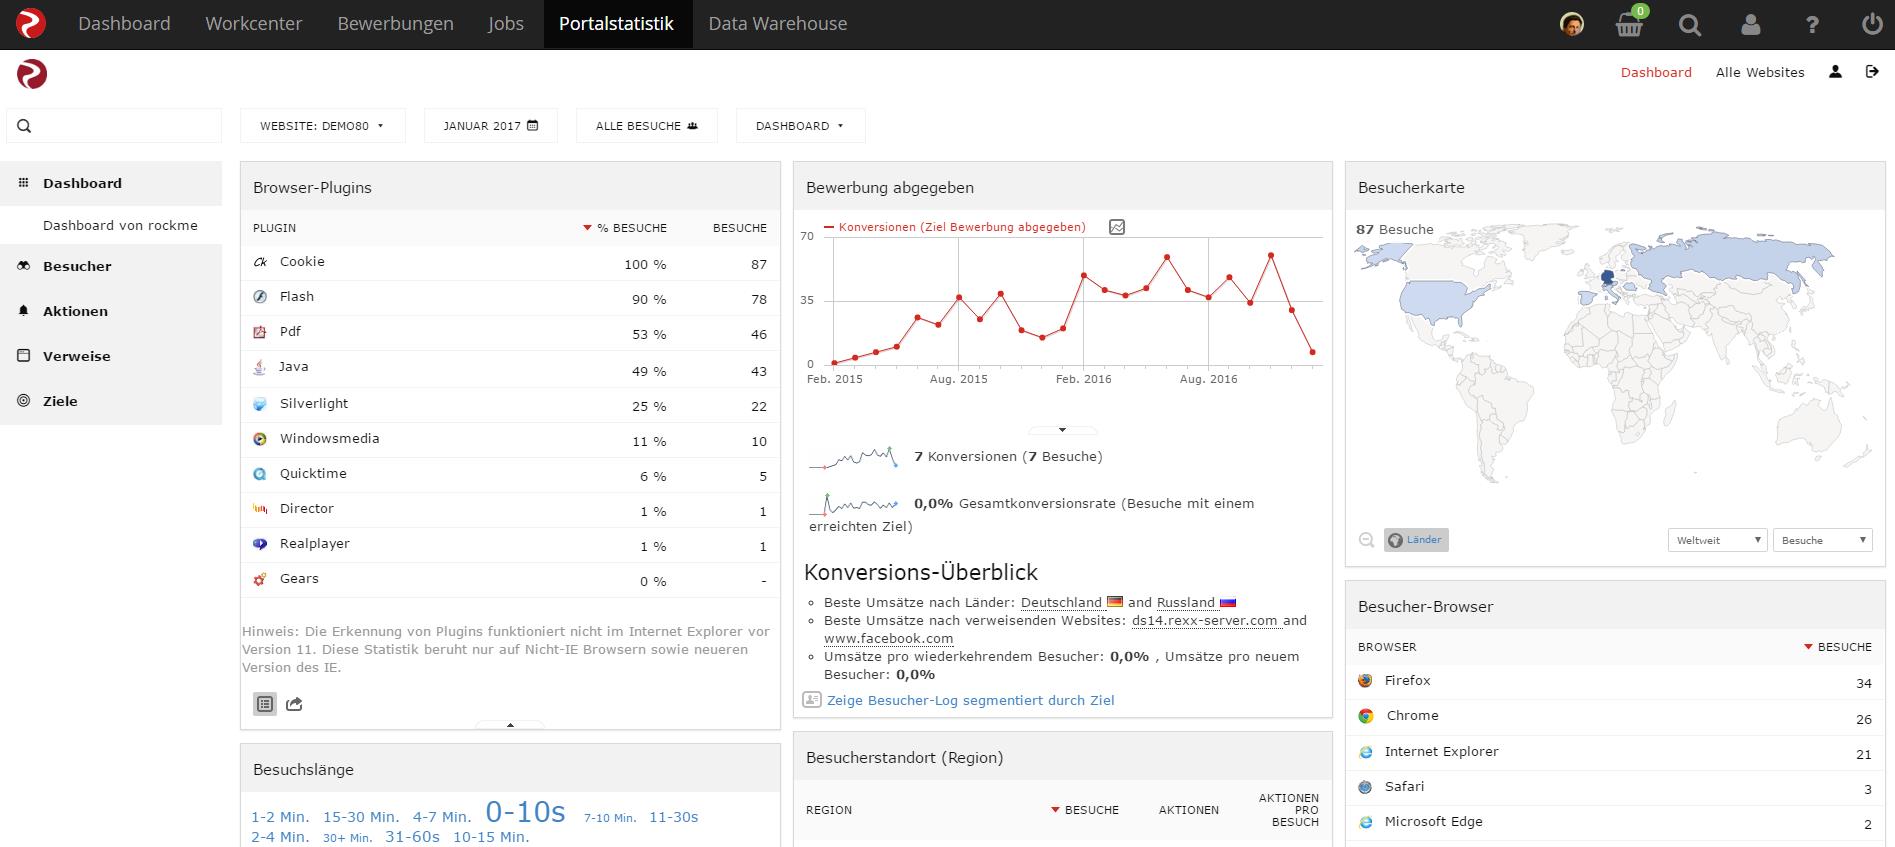1895x847 pixels.
Task: Click the Pdf plugin icon
Action: pyautogui.click(x=260, y=332)
